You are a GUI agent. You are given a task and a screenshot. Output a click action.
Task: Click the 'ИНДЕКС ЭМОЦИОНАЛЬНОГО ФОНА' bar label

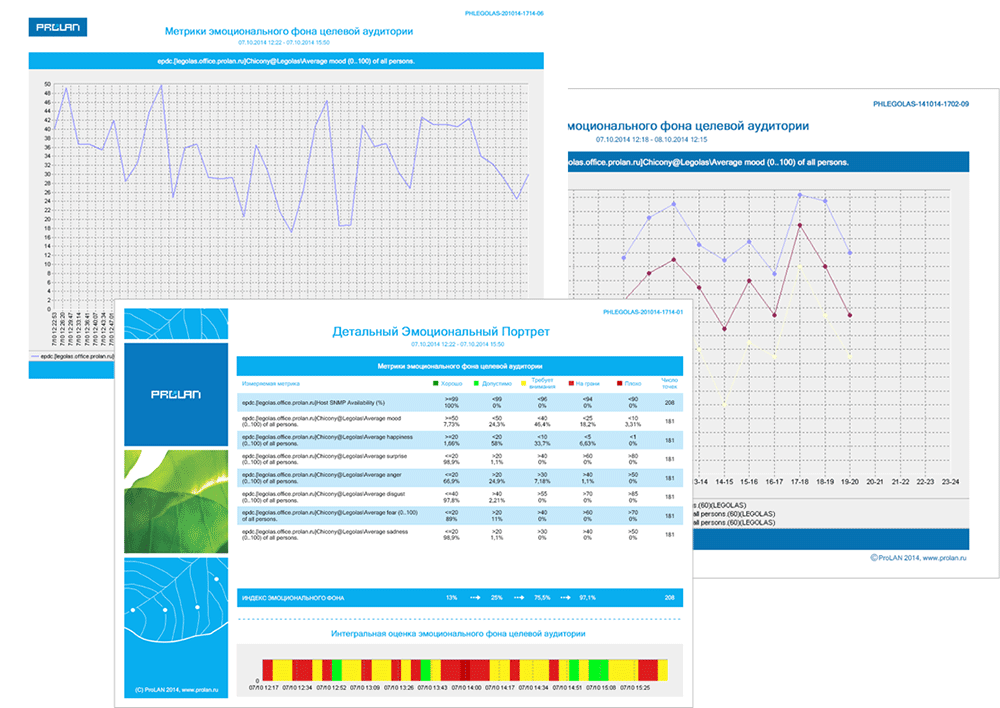[289, 597]
